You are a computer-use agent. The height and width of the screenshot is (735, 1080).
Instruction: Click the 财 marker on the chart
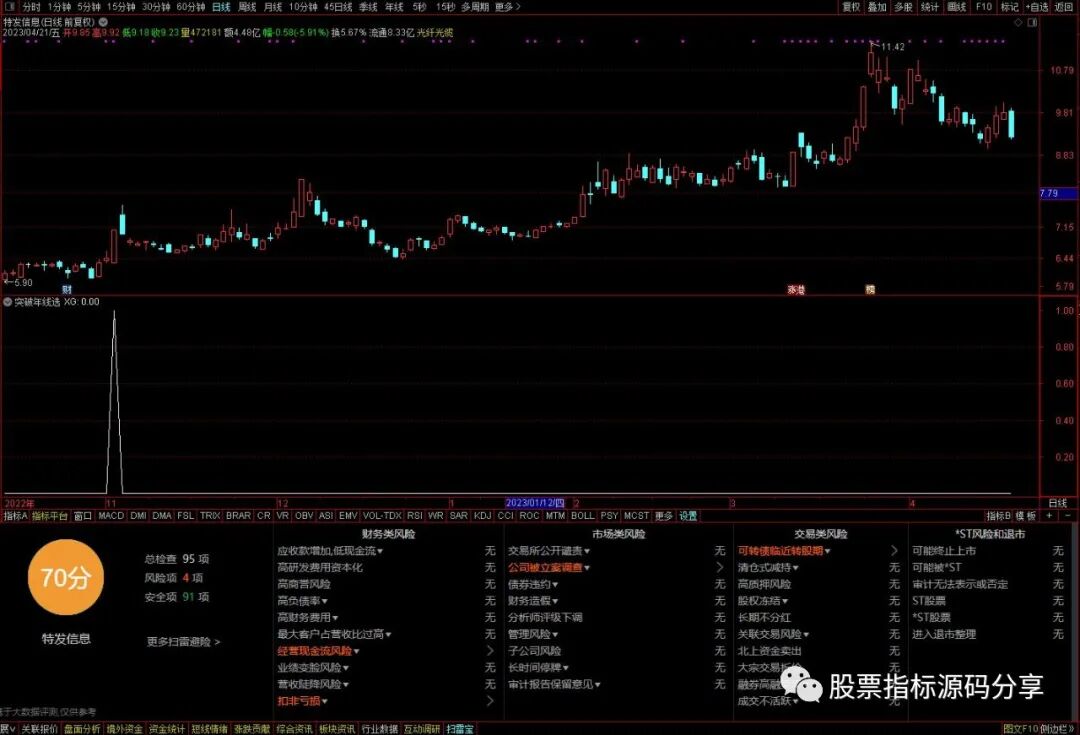pyautogui.click(x=67, y=289)
